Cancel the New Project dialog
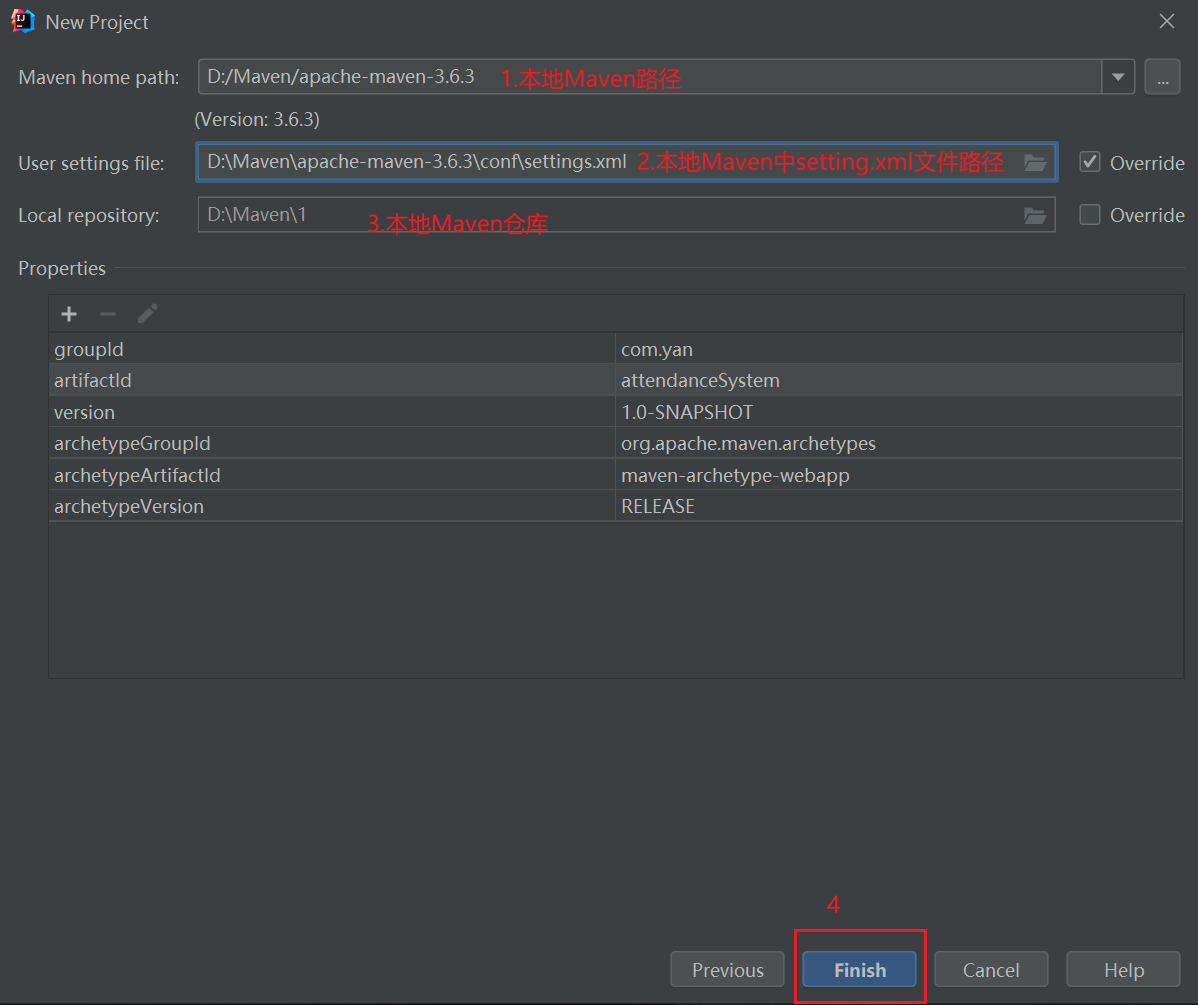1198x1005 pixels. 991,970
